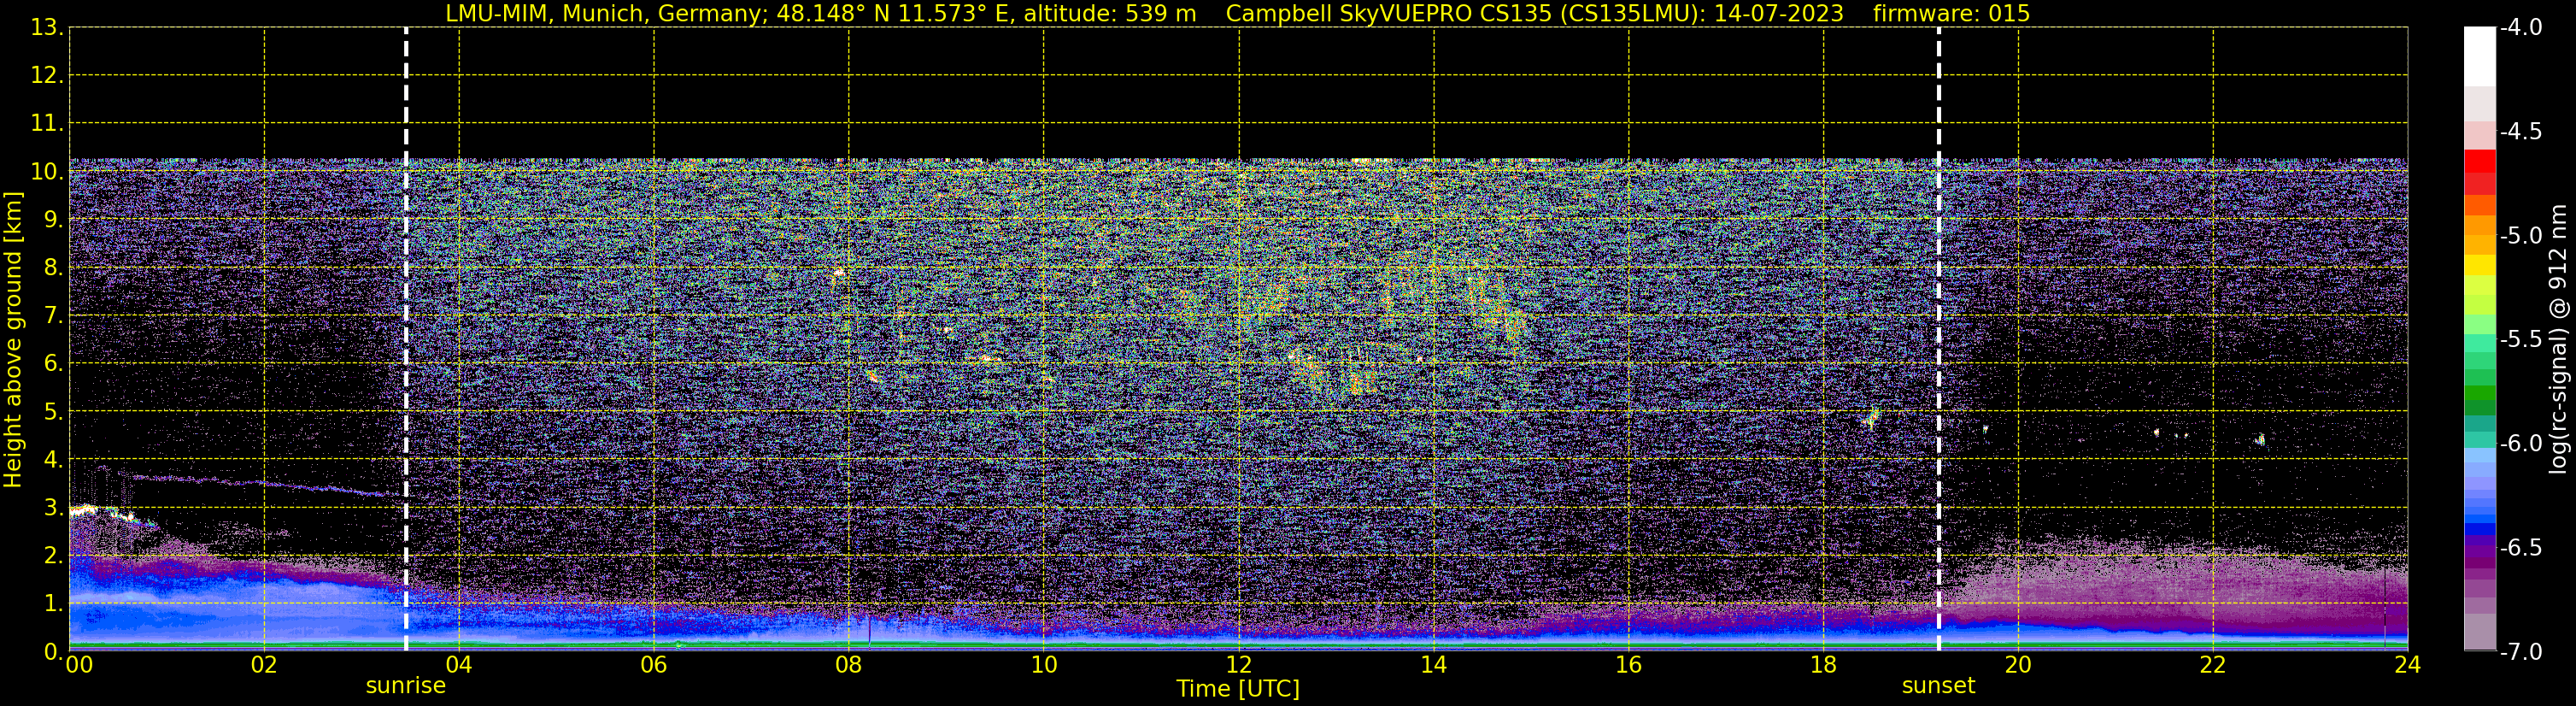Click the '-5.5' colorbar tick label
This screenshot has width=2576, height=706.
2521,340
